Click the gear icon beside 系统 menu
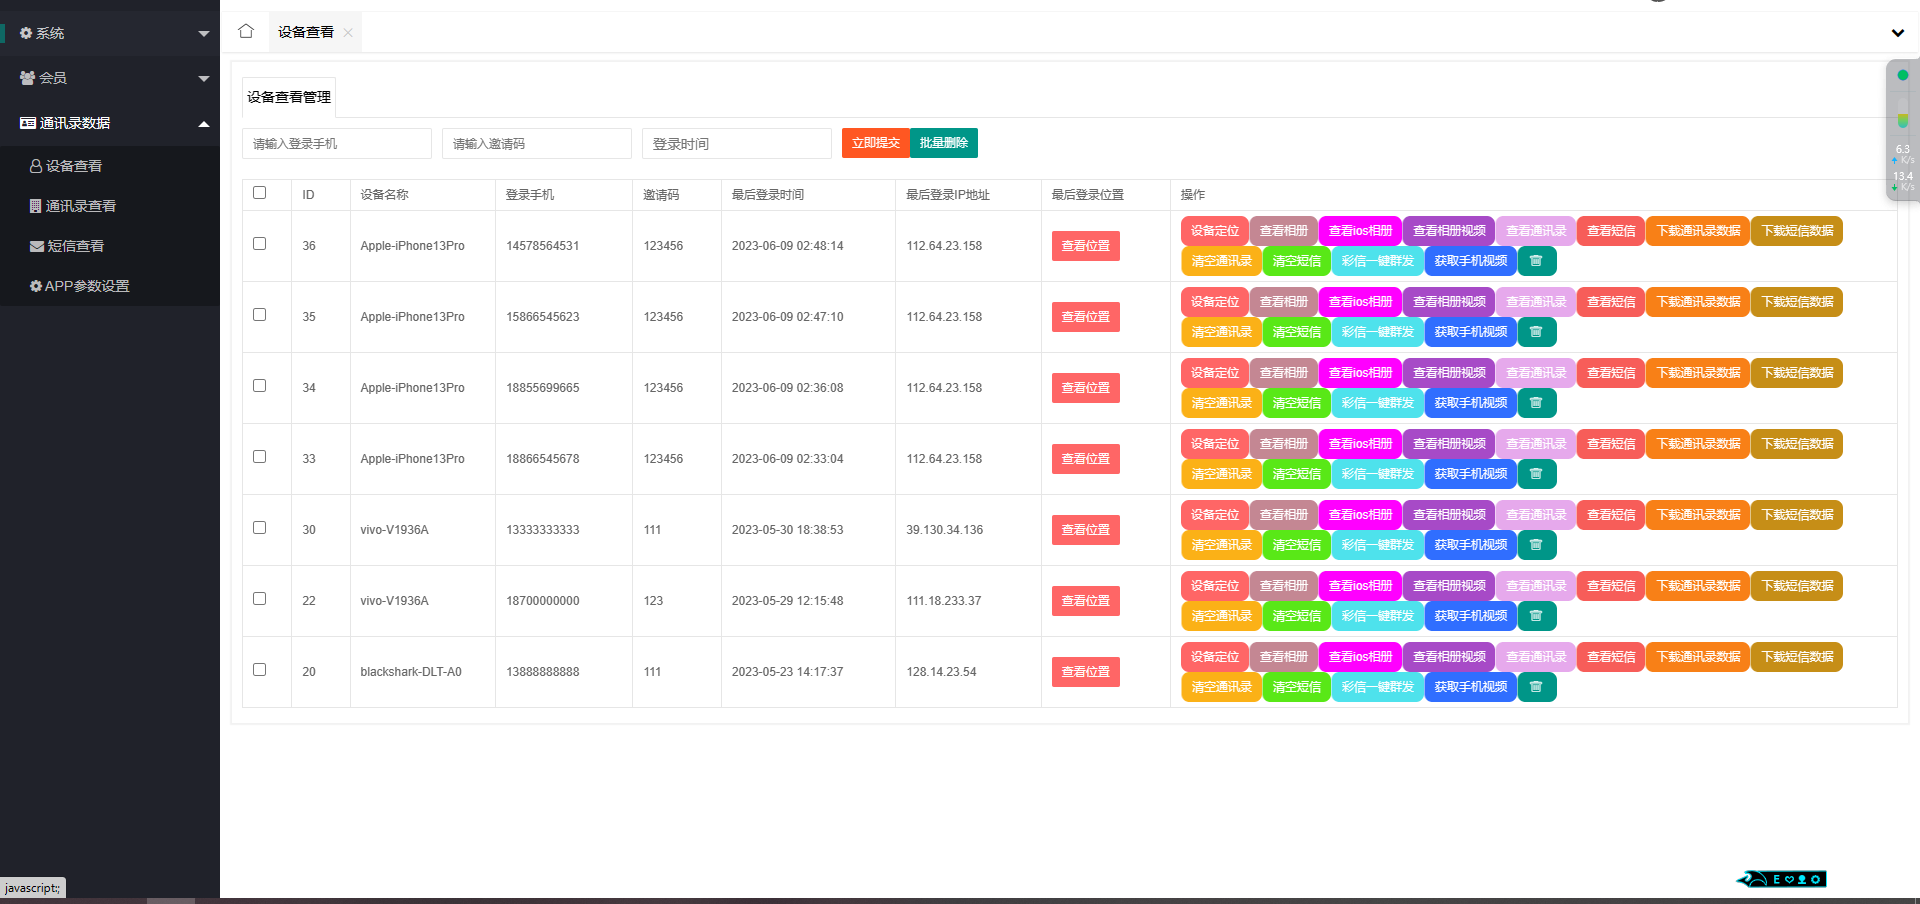The image size is (1920, 904). (26, 33)
